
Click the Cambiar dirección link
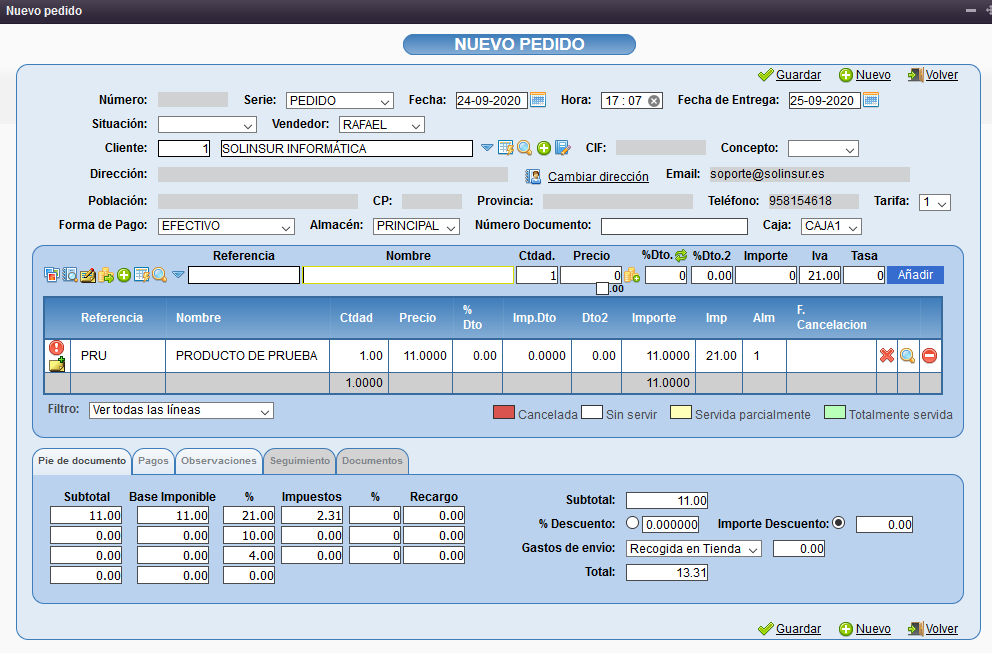pyautogui.click(x=598, y=177)
